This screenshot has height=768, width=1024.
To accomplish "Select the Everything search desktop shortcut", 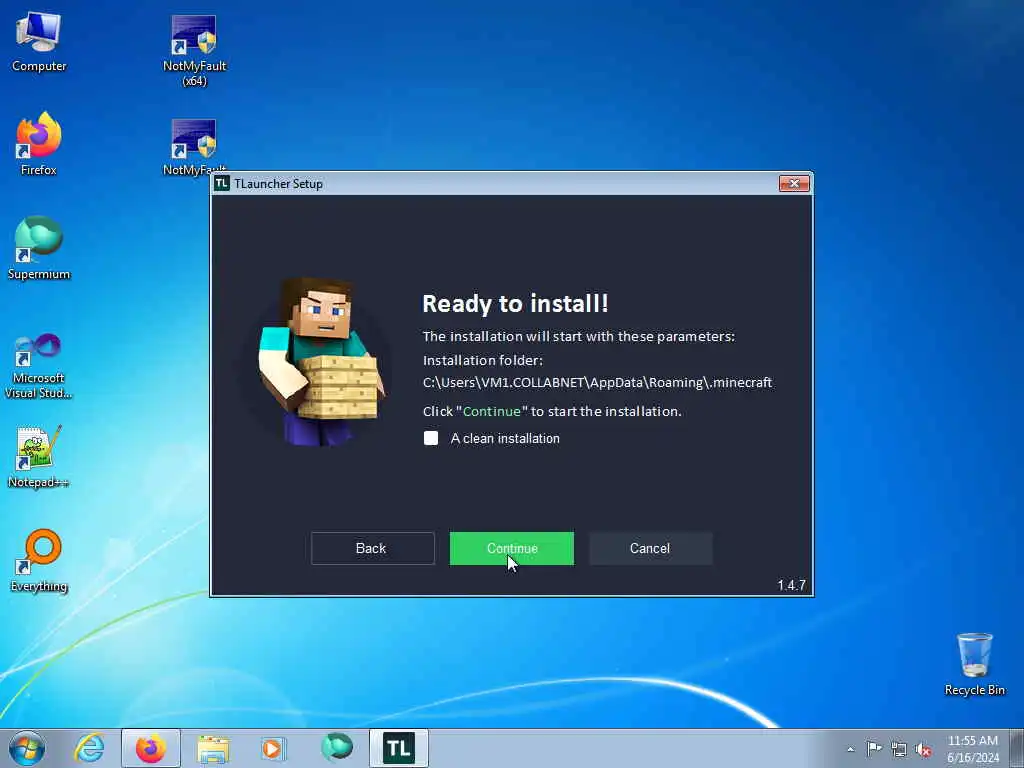I will [39, 560].
